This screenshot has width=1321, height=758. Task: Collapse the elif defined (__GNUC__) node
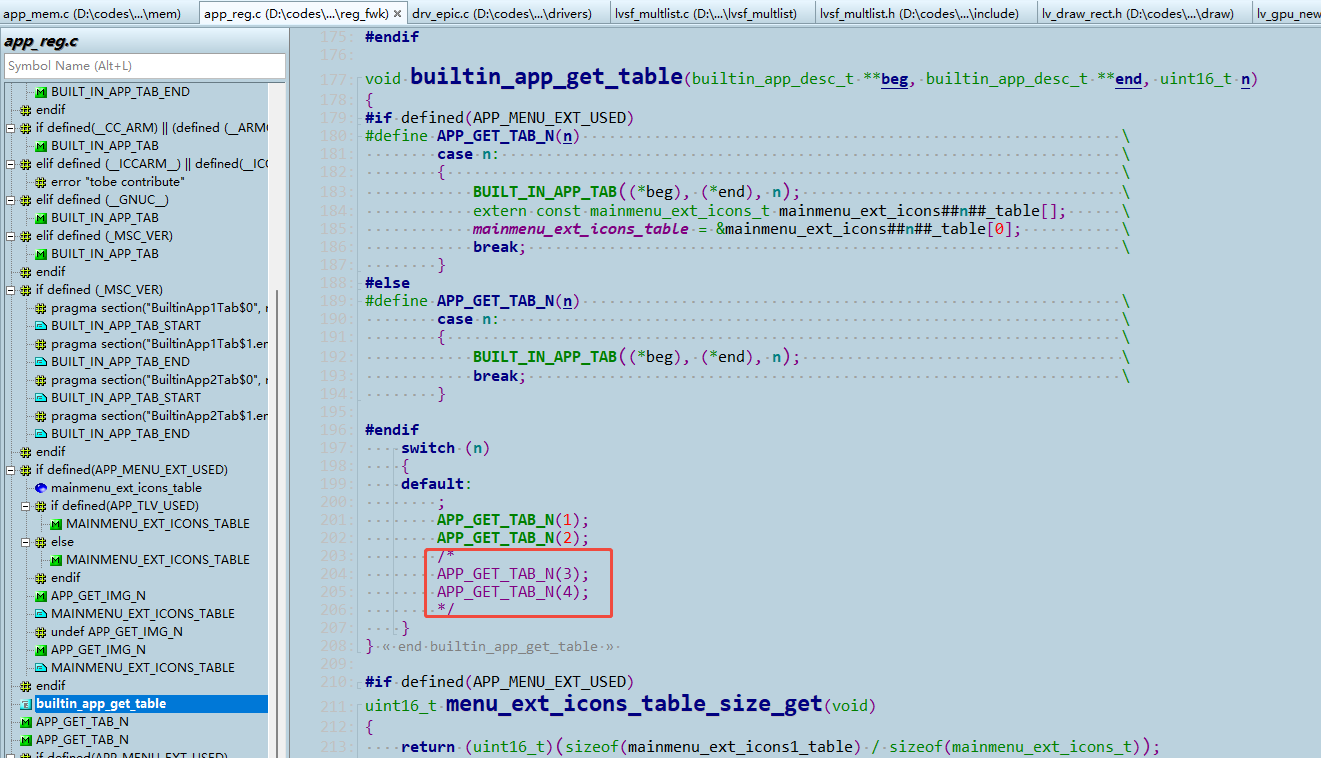(x=10, y=200)
